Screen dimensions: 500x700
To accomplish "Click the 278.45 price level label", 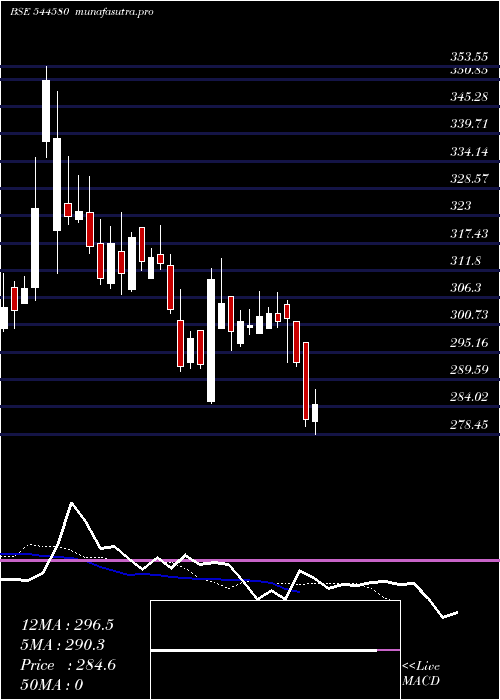I will click(468, 425).
